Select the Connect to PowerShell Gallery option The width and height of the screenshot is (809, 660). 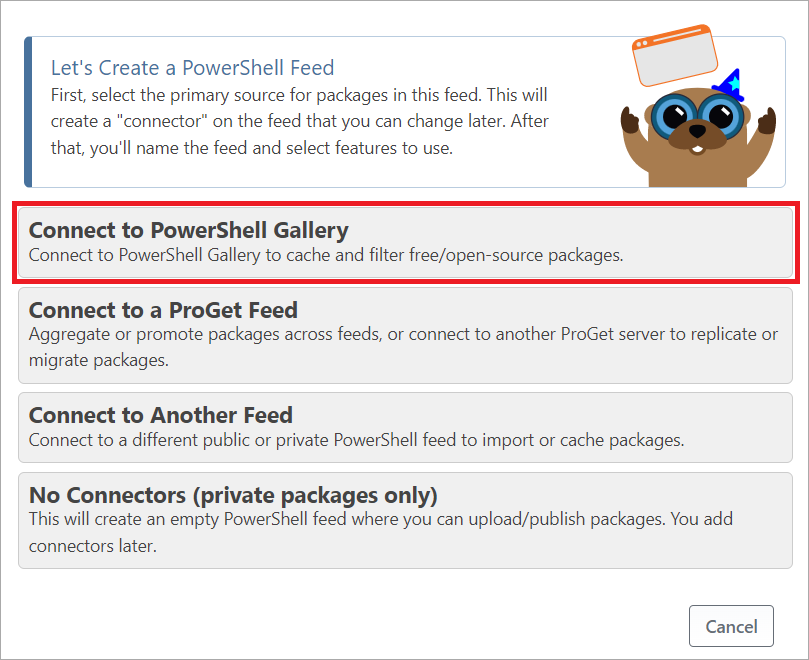point(405,242)
